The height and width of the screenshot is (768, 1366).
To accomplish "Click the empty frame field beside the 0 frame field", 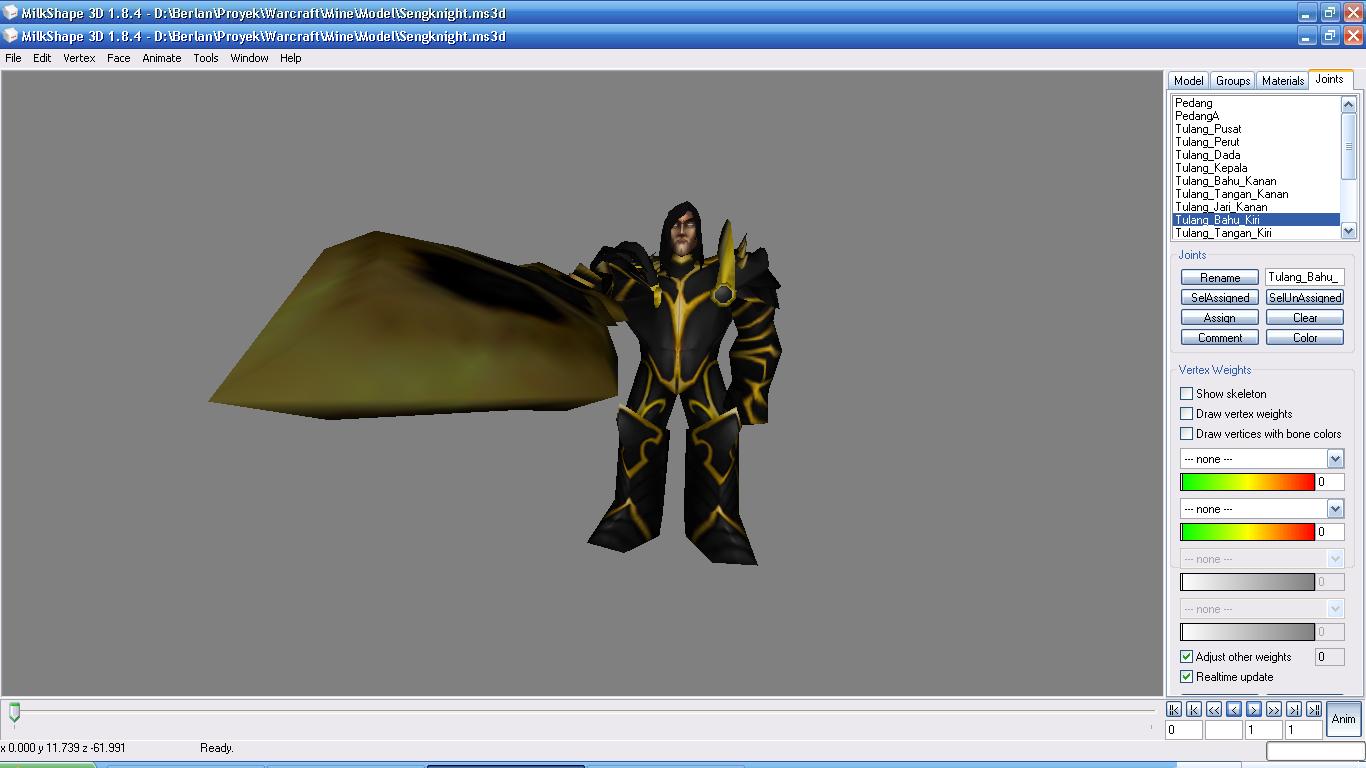I will tap(1223, 730).
